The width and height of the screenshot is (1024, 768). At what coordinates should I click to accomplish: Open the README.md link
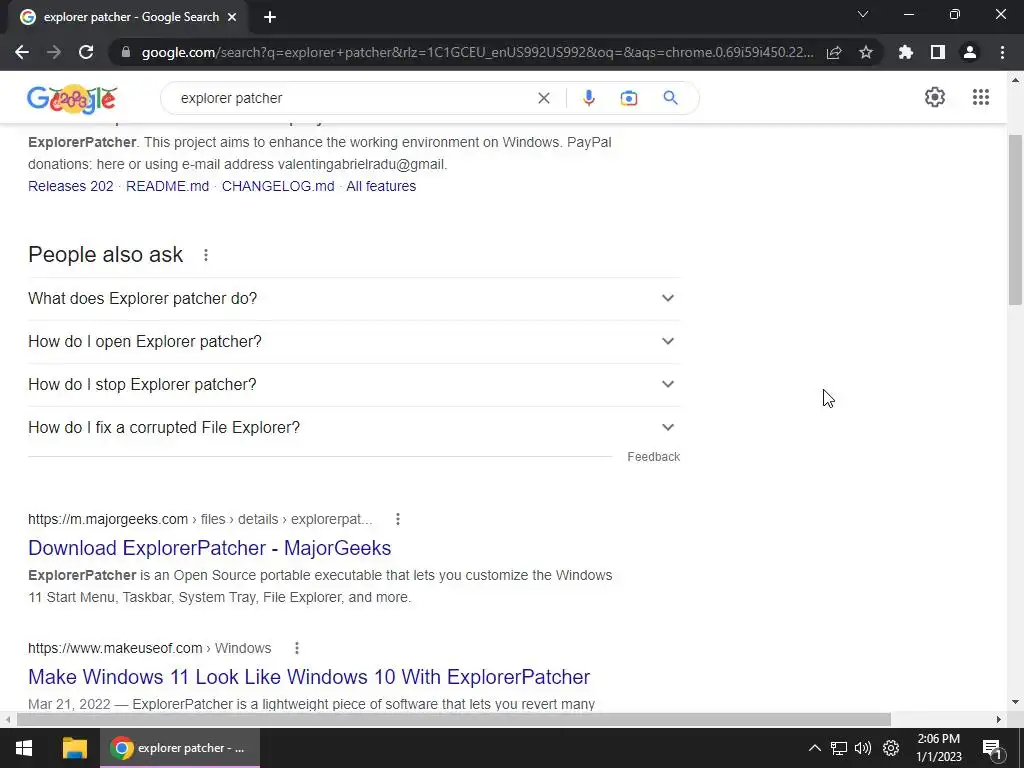coord(167,186)
